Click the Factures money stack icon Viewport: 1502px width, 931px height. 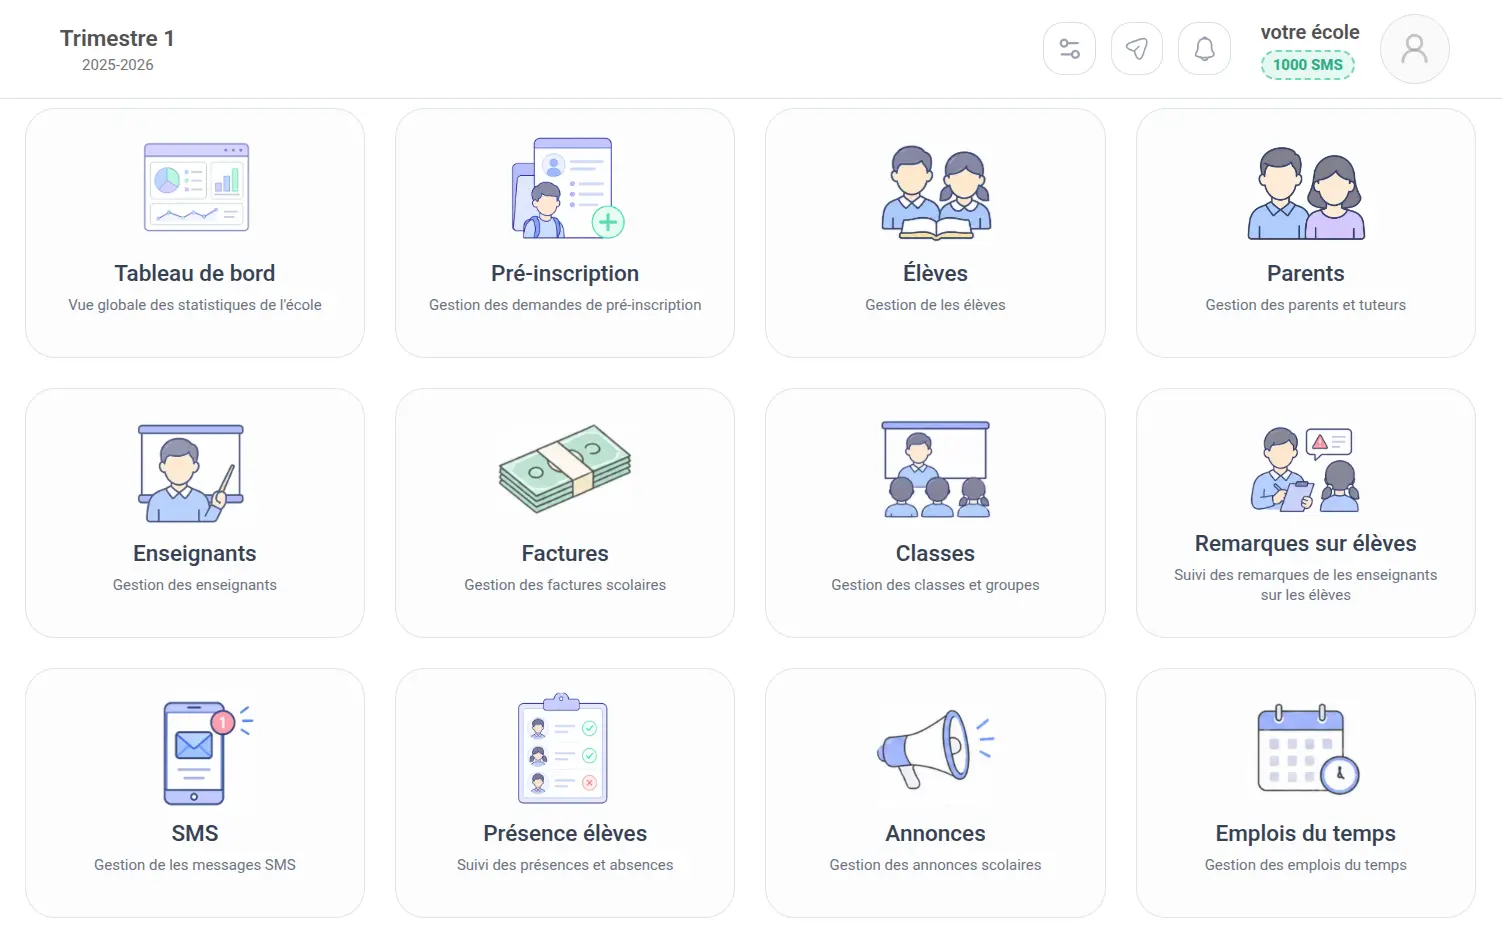(565, 468)
